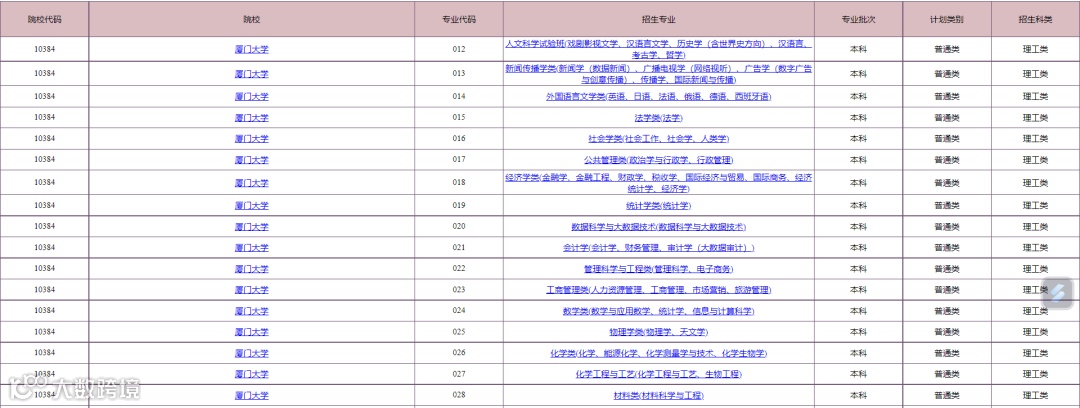Open 厦门大学 link in row 013

(251, 74)
